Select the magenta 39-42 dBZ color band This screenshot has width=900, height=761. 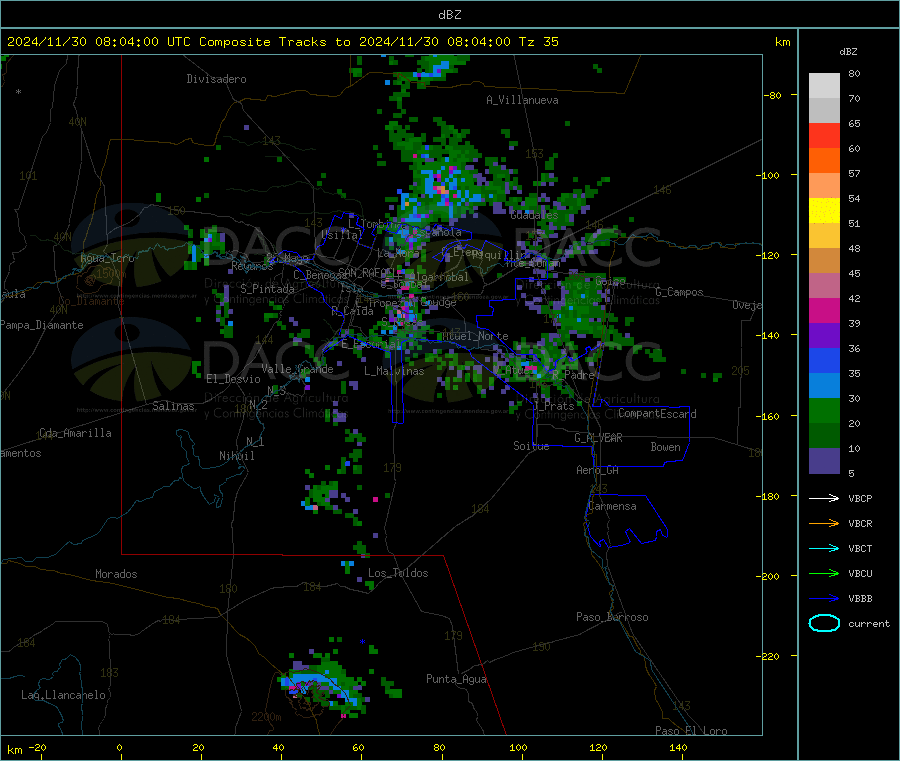point(824,310)
